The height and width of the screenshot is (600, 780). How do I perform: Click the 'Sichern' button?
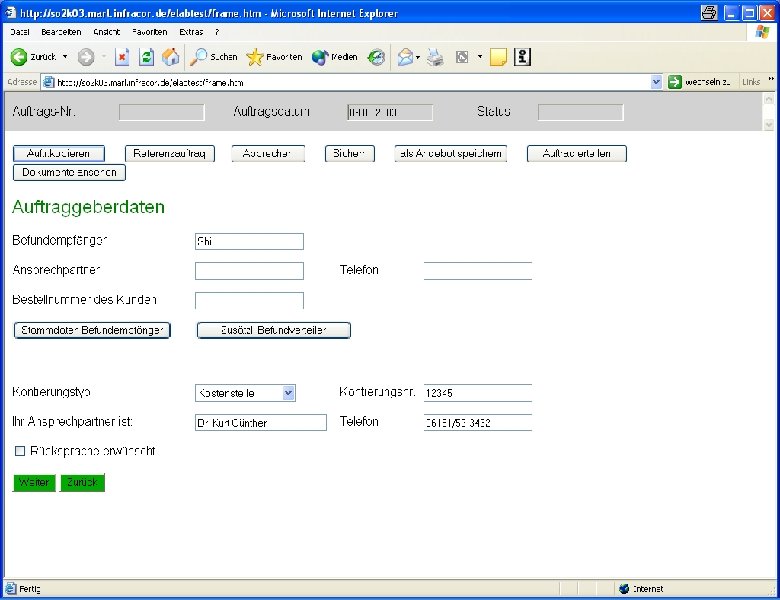[x=350, y=153]
